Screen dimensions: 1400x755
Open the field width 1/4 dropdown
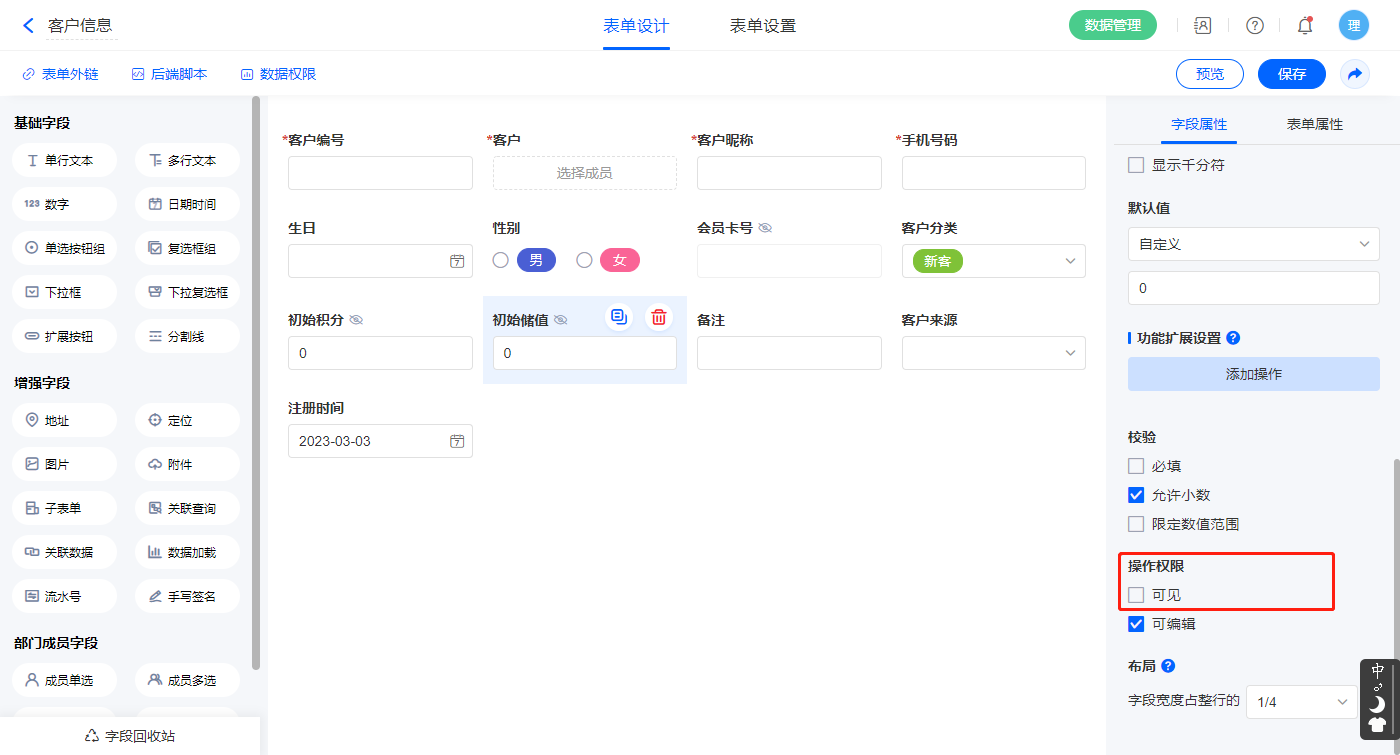click(1301, 702)
